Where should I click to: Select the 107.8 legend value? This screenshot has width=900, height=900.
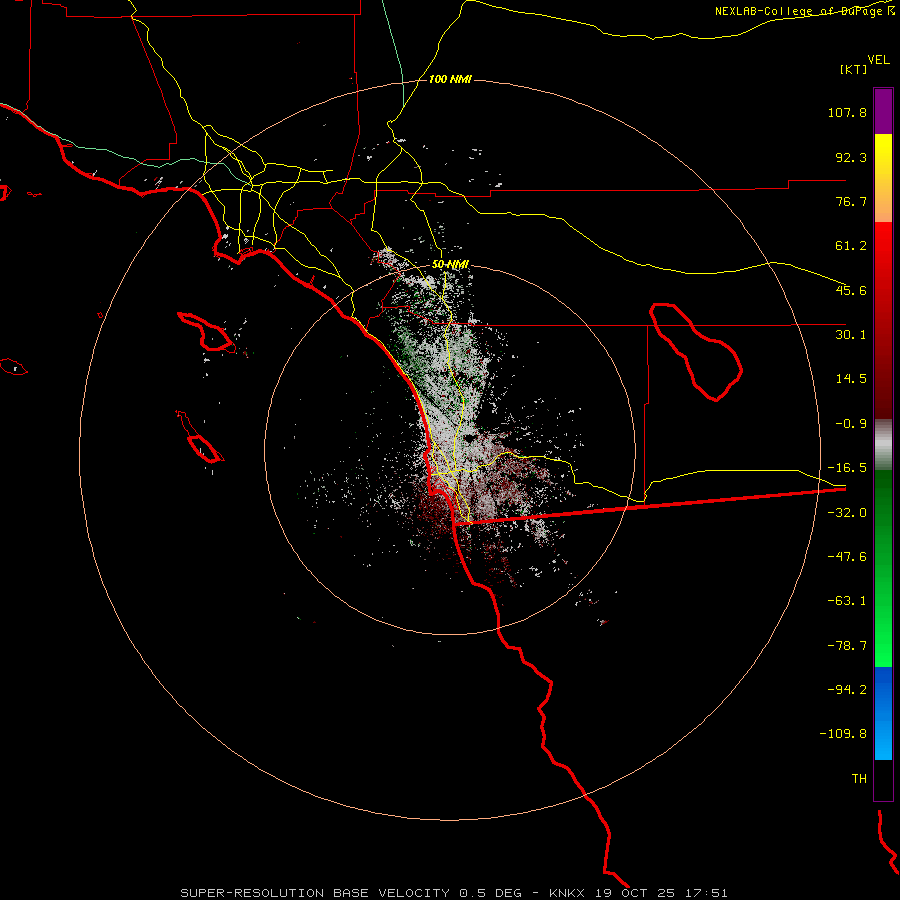coord(847,112)
